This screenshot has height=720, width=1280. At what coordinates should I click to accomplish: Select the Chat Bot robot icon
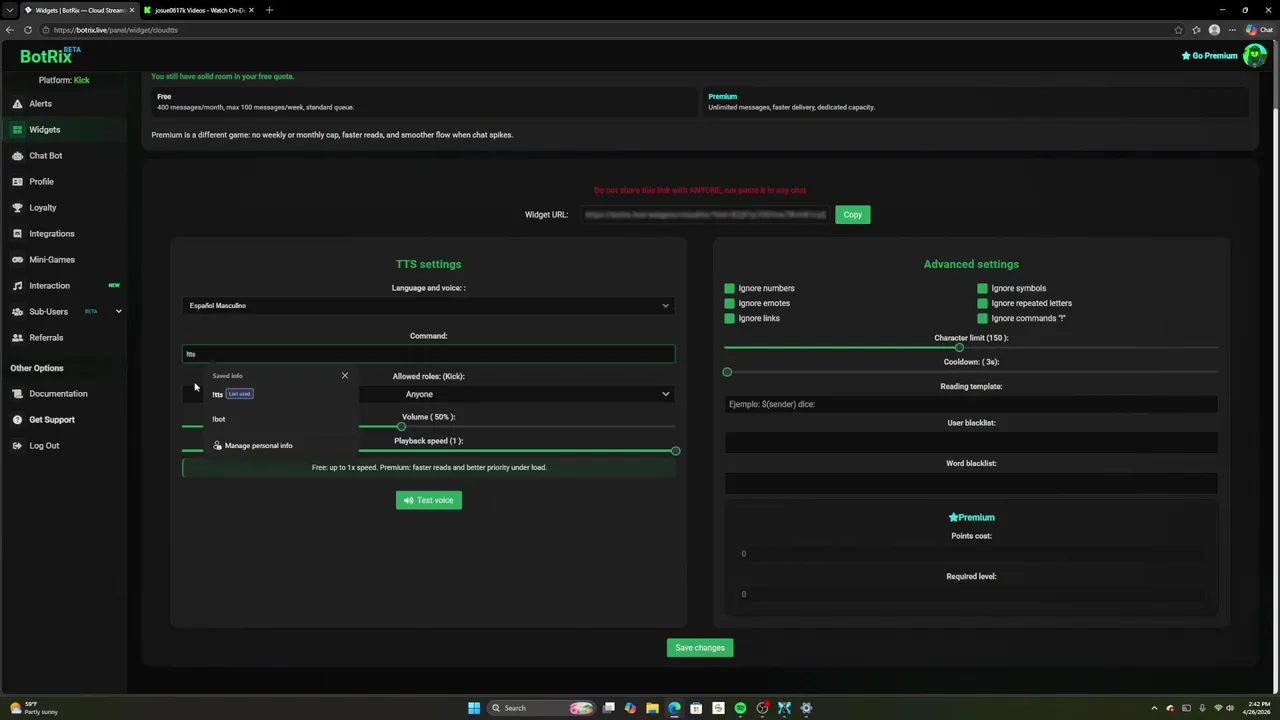point(17,156)
